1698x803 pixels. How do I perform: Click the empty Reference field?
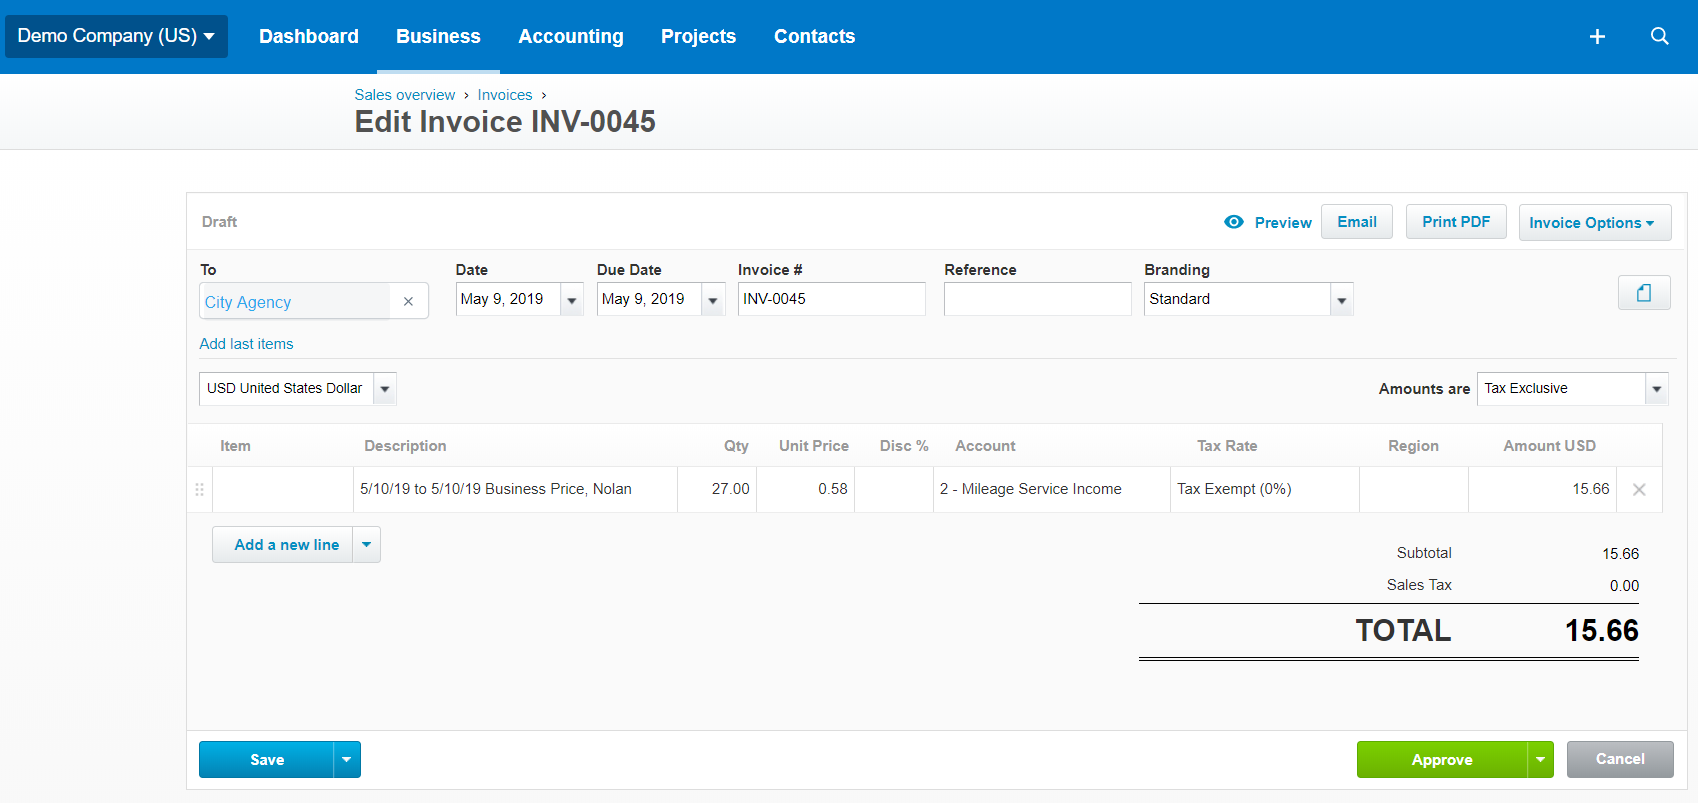[1038, 299]
